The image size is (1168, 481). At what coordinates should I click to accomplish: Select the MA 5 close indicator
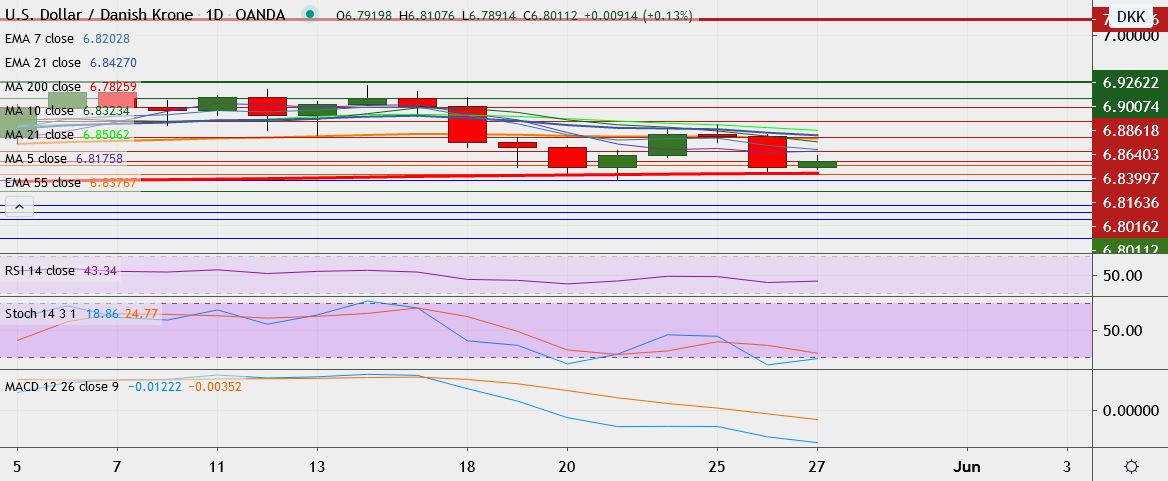(36, 159)
